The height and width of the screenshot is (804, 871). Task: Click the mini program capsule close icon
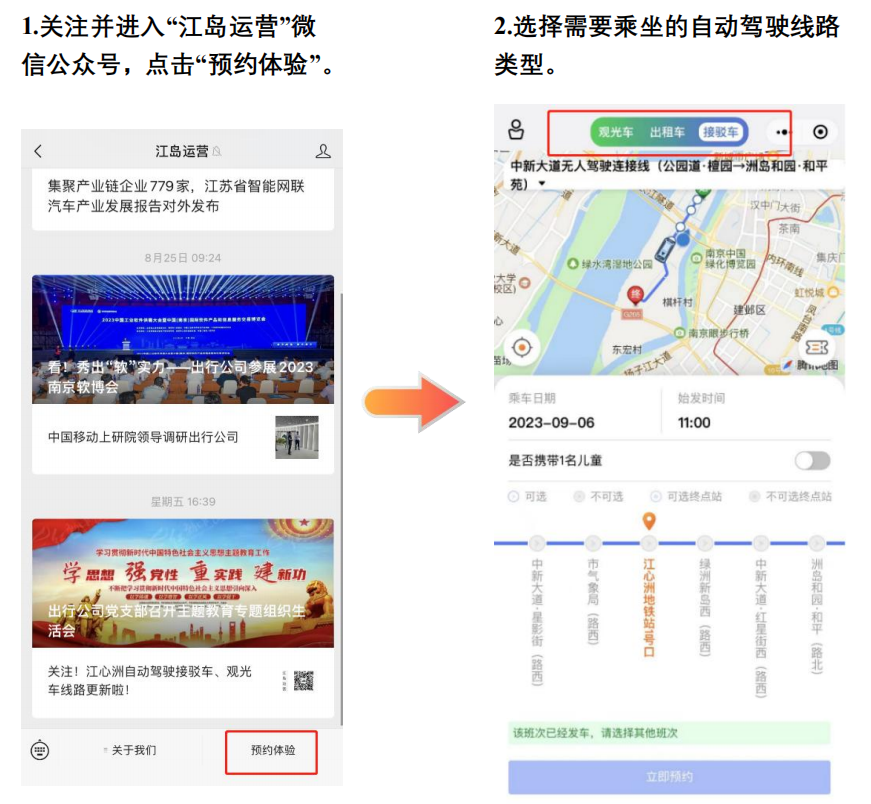820,131
